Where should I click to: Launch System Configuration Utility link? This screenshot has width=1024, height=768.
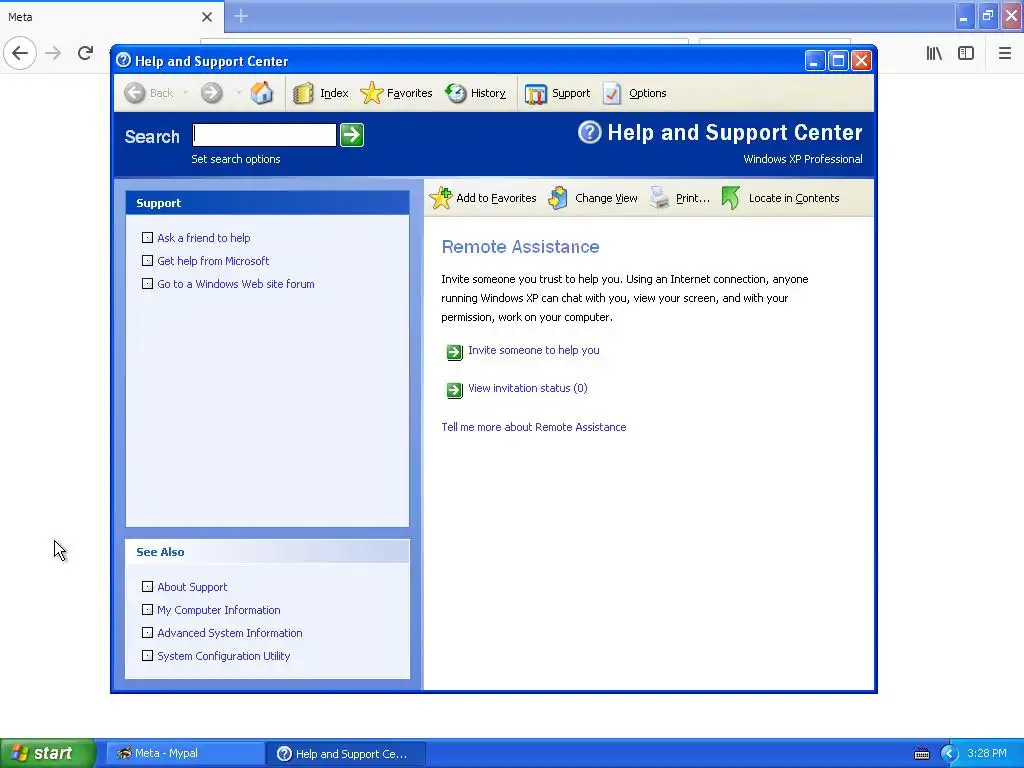pyautogui.click(x=223, y=656)
